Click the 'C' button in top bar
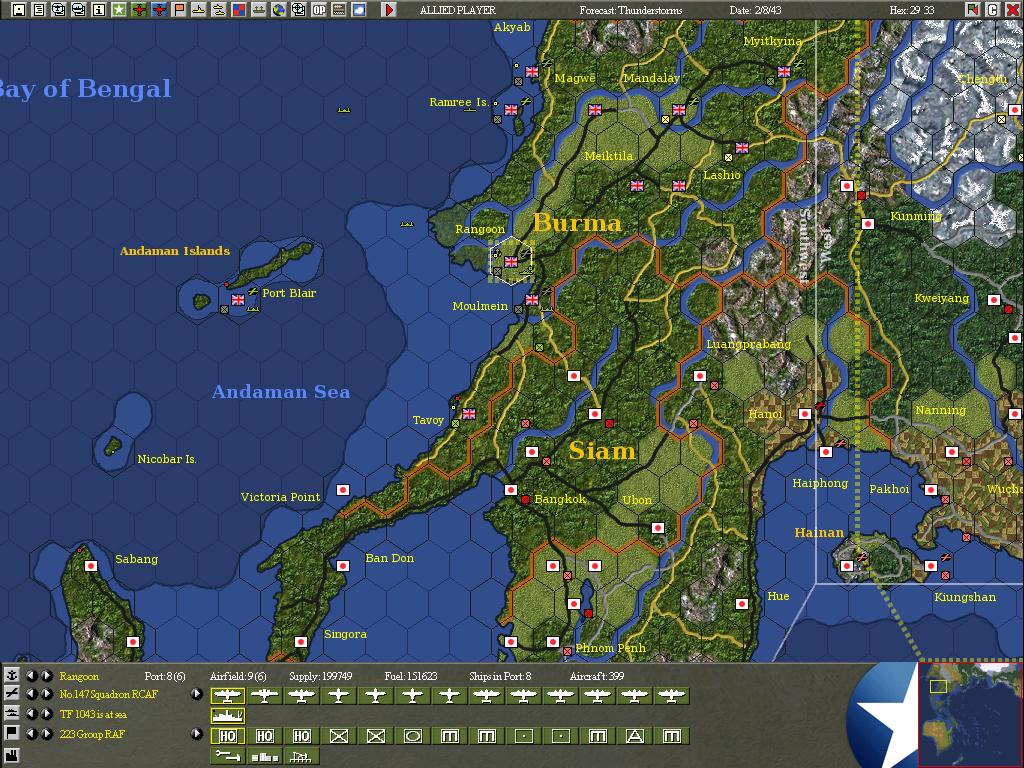 (992, 10)
